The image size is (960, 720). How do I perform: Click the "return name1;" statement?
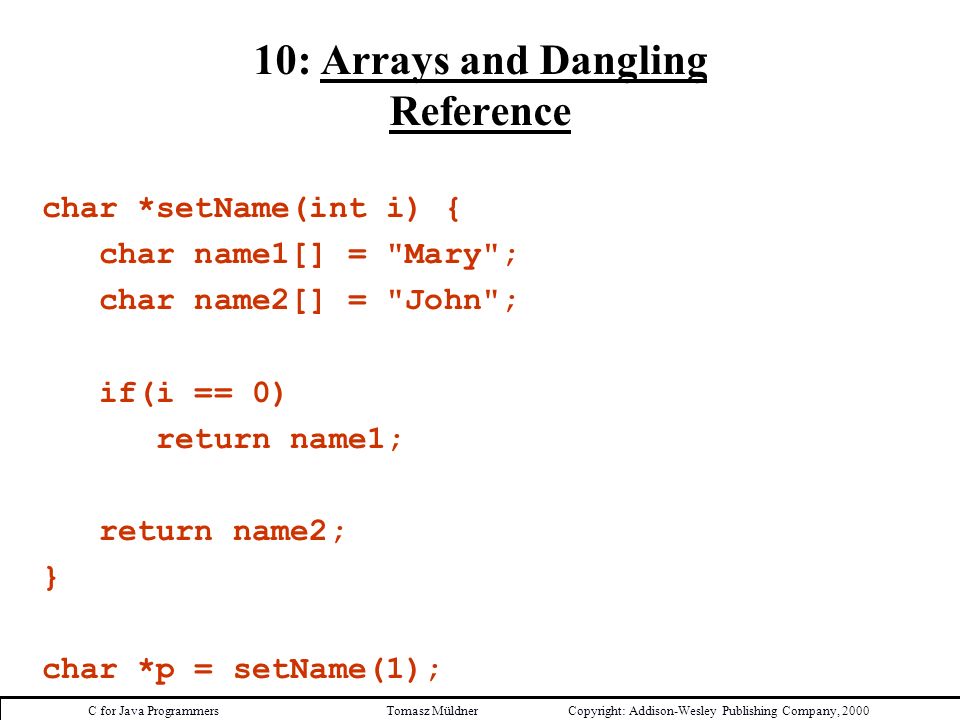click(279, 439)
